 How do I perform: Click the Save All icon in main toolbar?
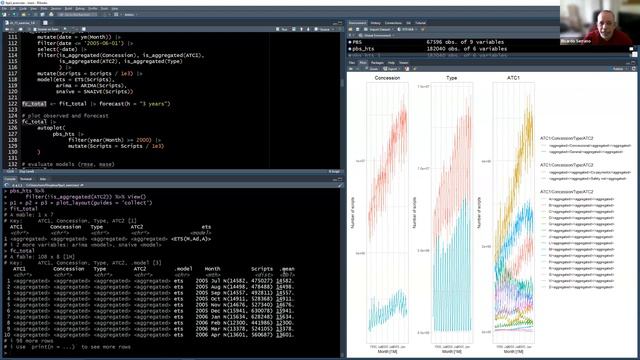pyautogui.click(x=42, y=14)
